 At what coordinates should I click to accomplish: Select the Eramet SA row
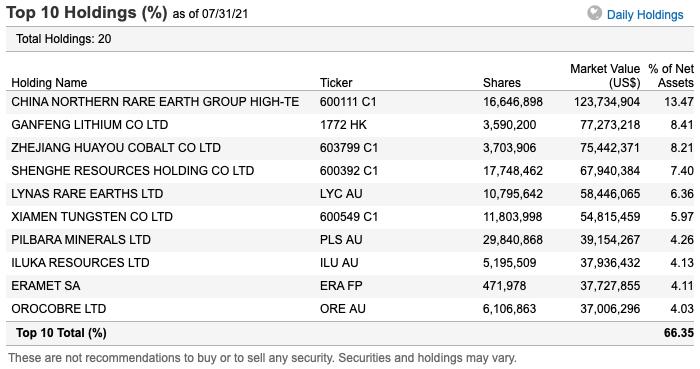(x=350, y=286)
